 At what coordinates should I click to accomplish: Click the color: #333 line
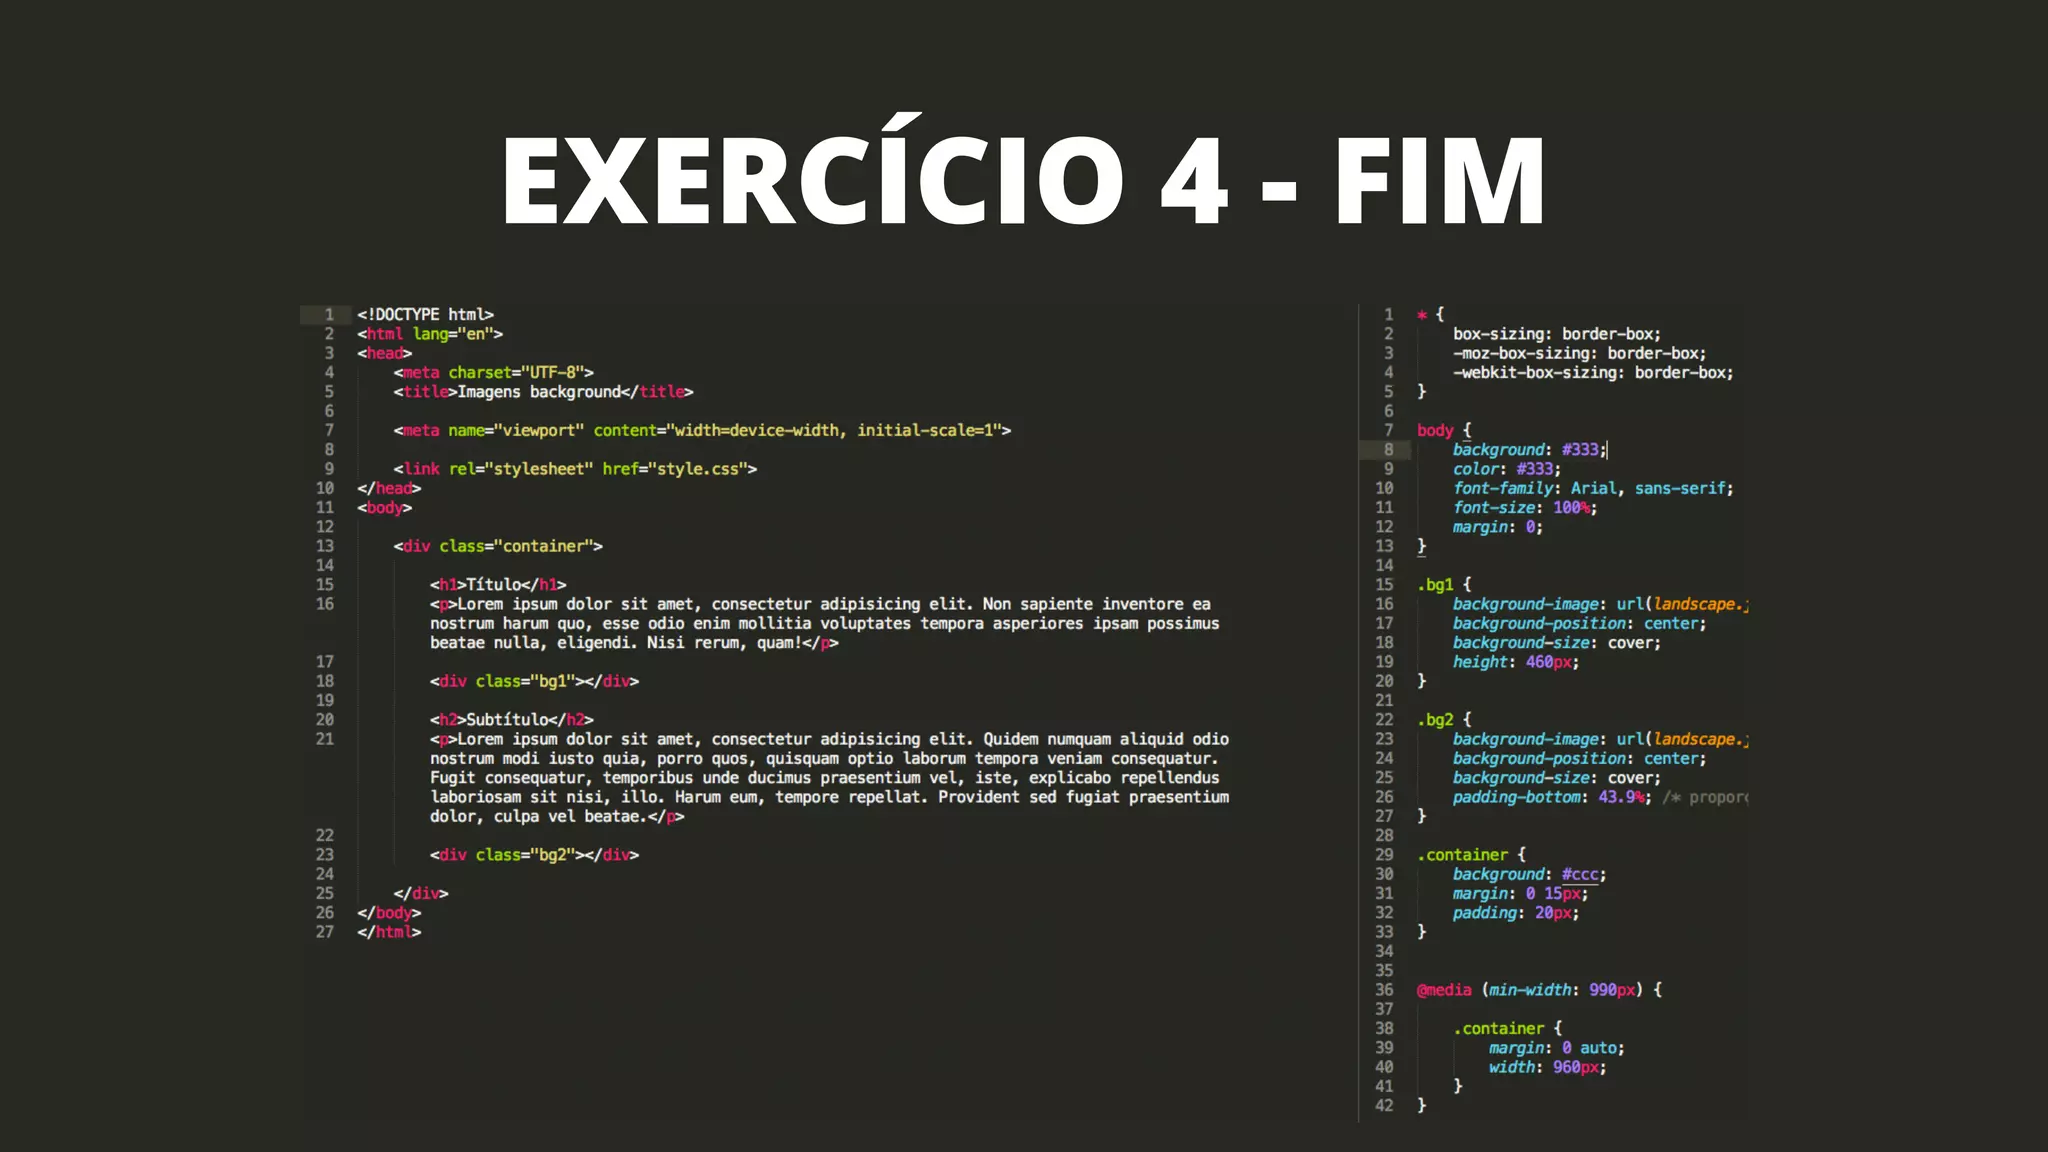click(1507, 469)
